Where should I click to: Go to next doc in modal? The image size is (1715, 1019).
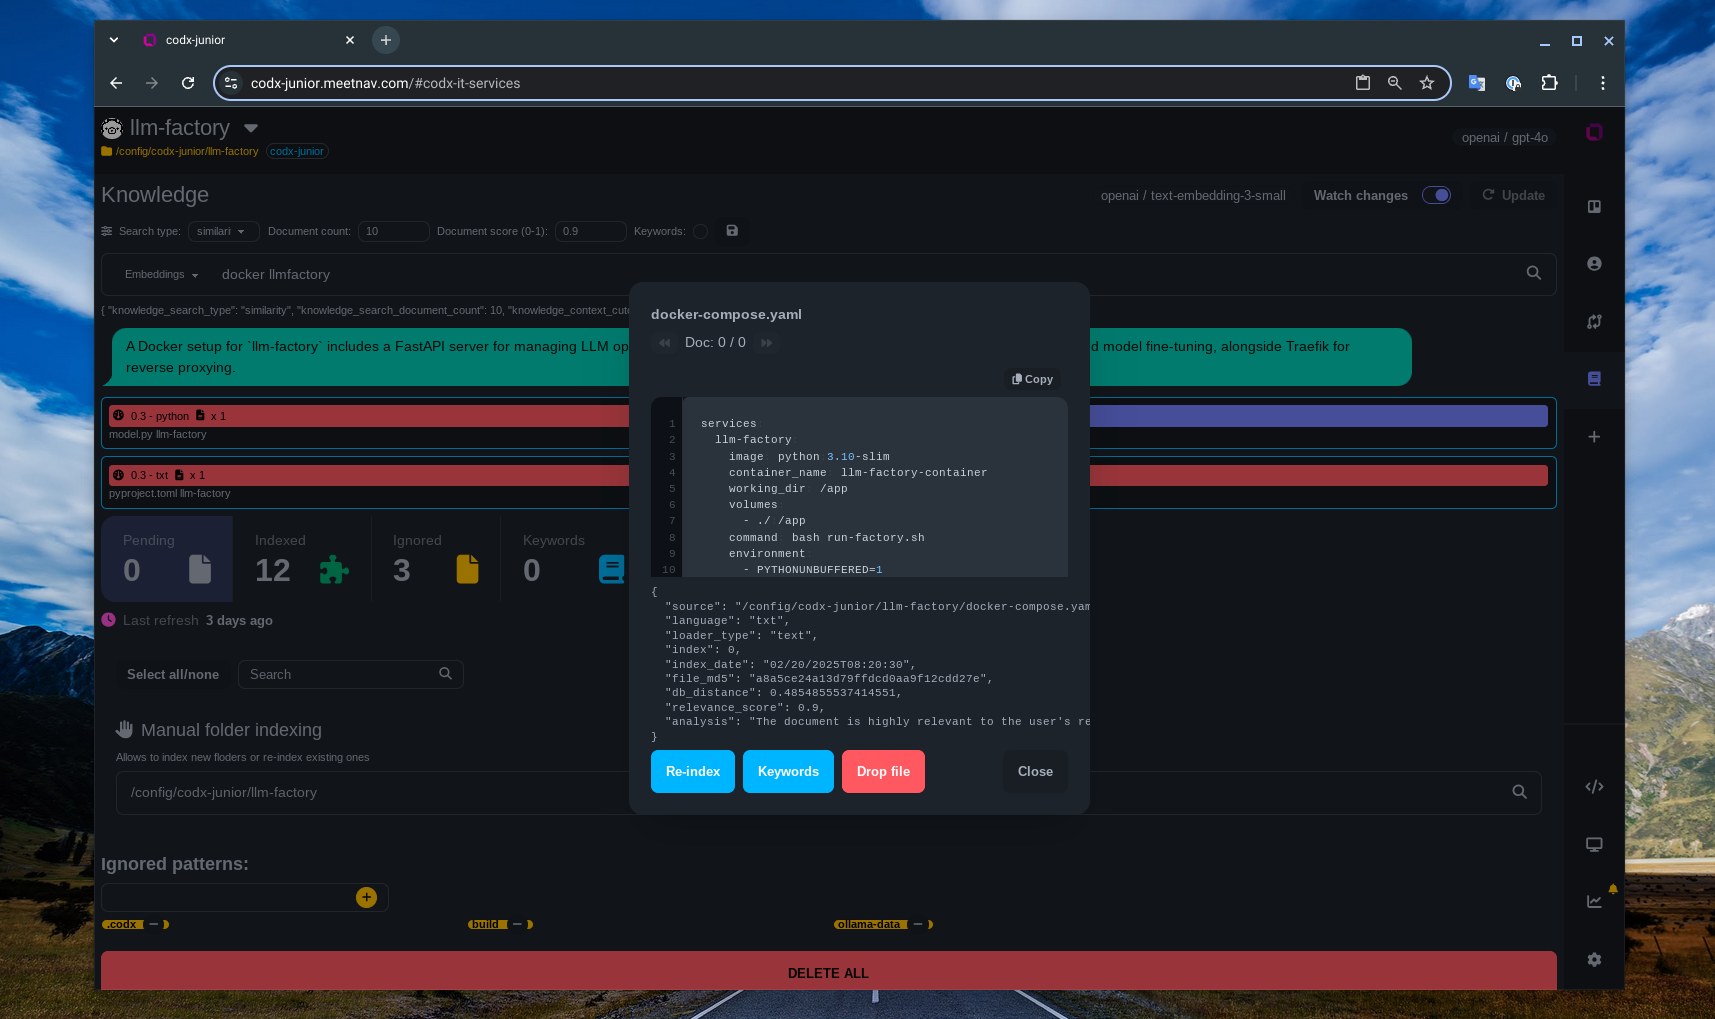[766, 343]
